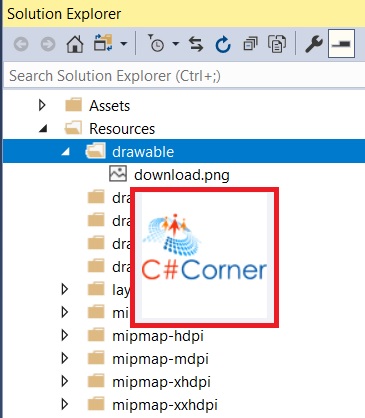
Task: Select the mipmap-mdpi folder
Action: click(160, 359)
